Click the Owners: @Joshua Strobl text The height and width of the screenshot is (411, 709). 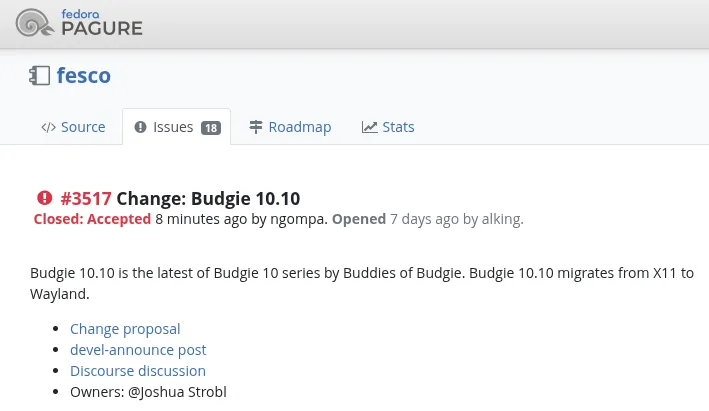148,392
